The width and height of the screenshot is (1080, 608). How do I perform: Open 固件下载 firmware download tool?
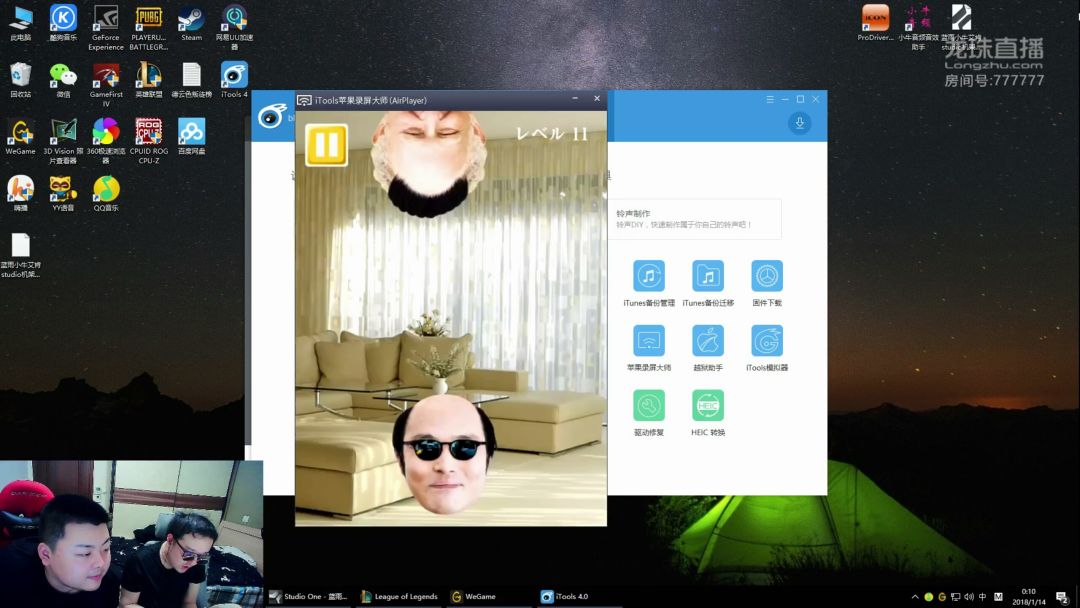click(x=767, y=276)
